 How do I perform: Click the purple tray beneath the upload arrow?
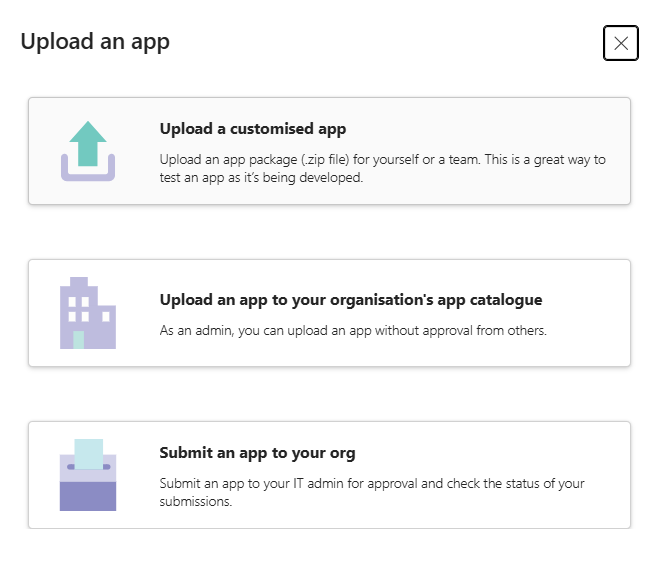pyautogui.click(x=88, y=176)
